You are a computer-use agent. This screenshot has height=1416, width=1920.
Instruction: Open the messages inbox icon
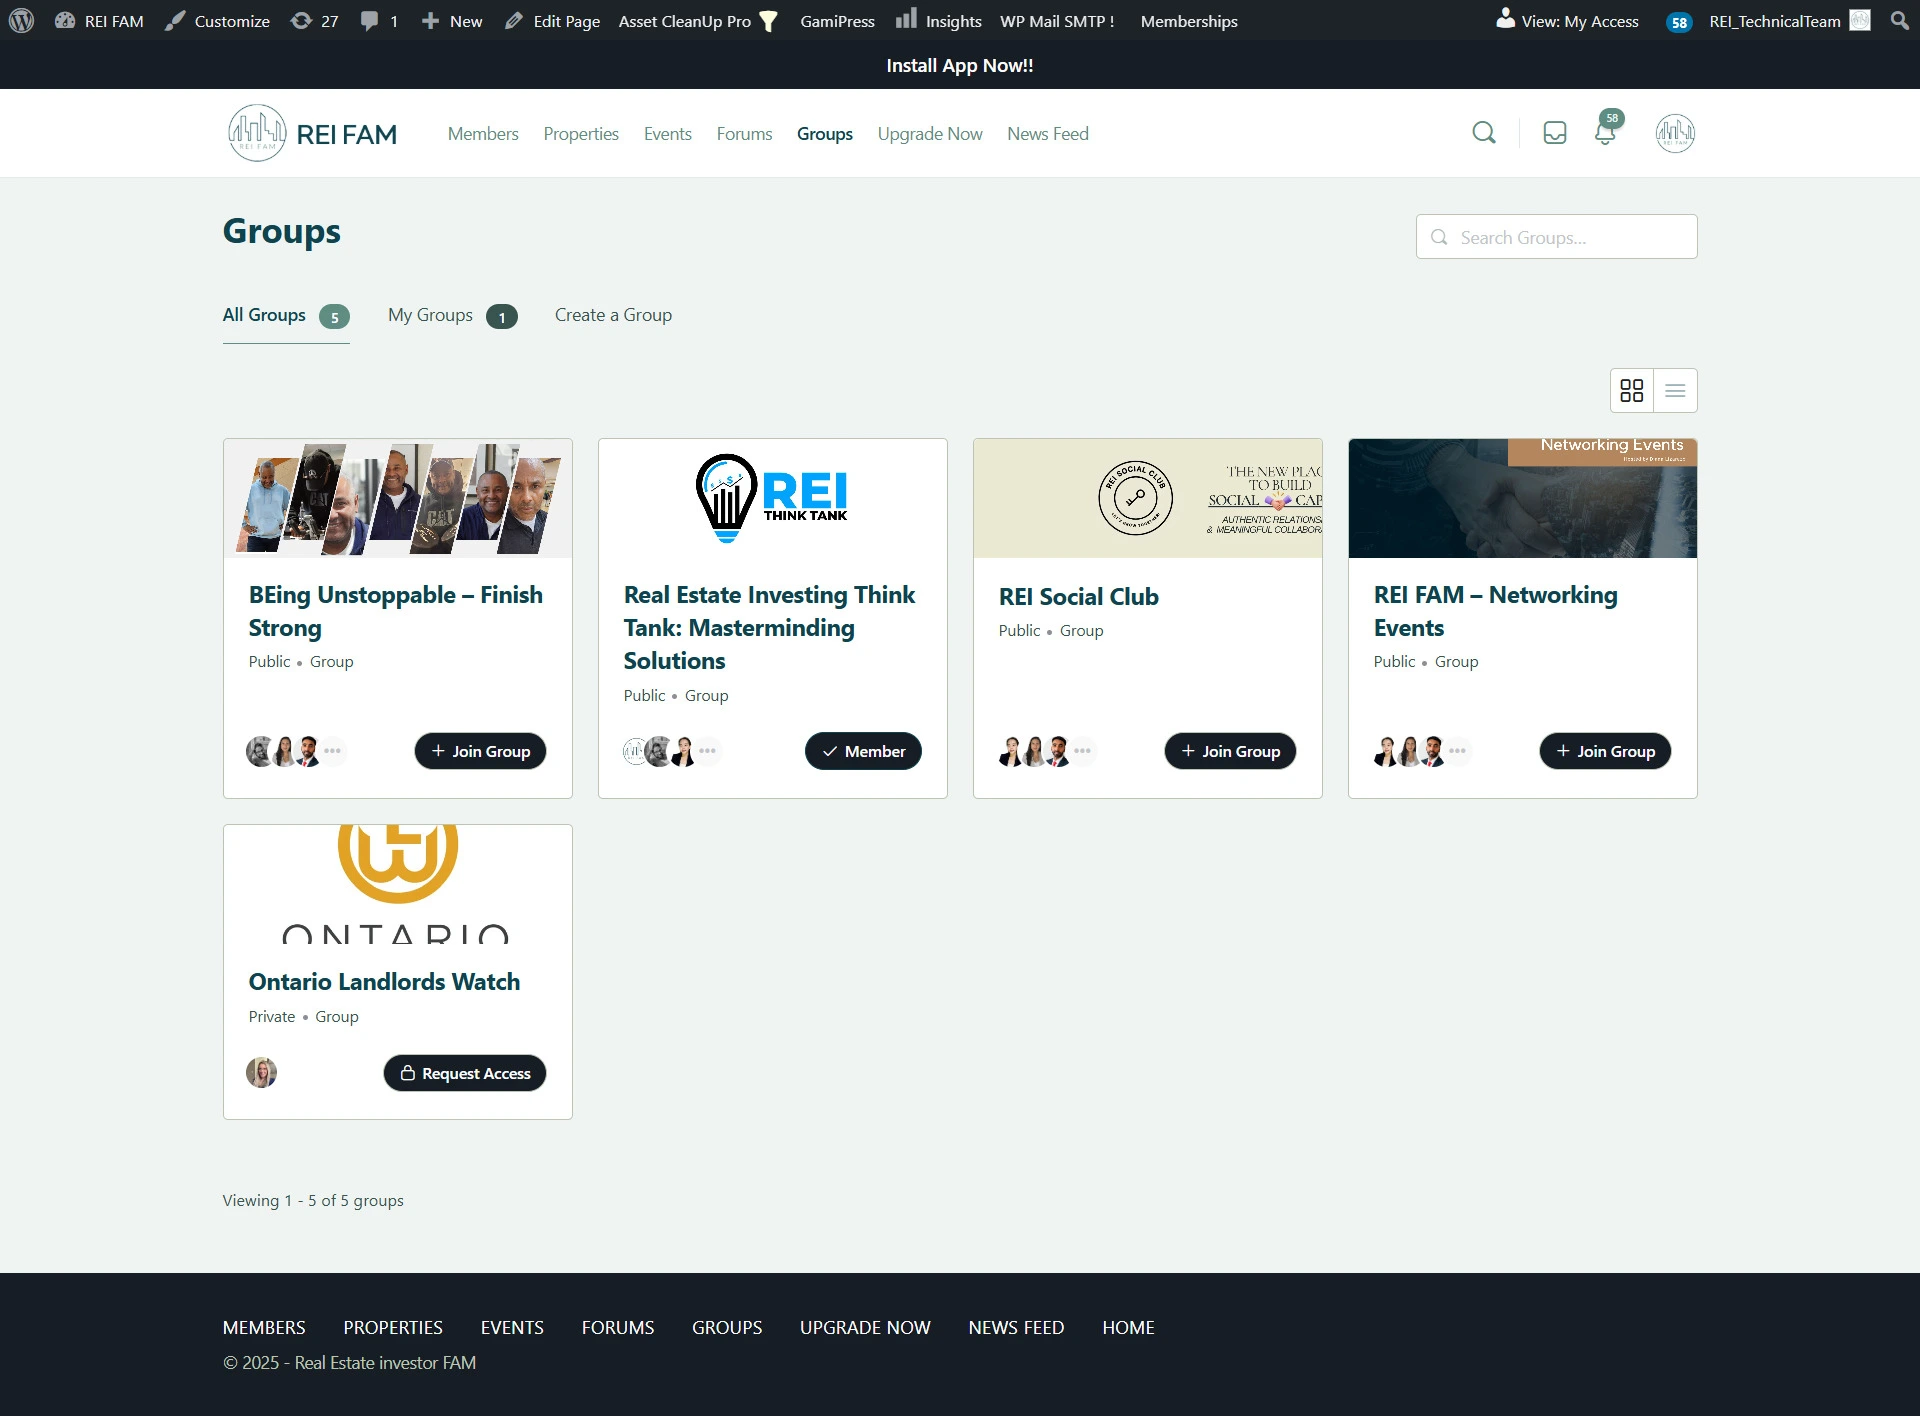coord(1554,133)
